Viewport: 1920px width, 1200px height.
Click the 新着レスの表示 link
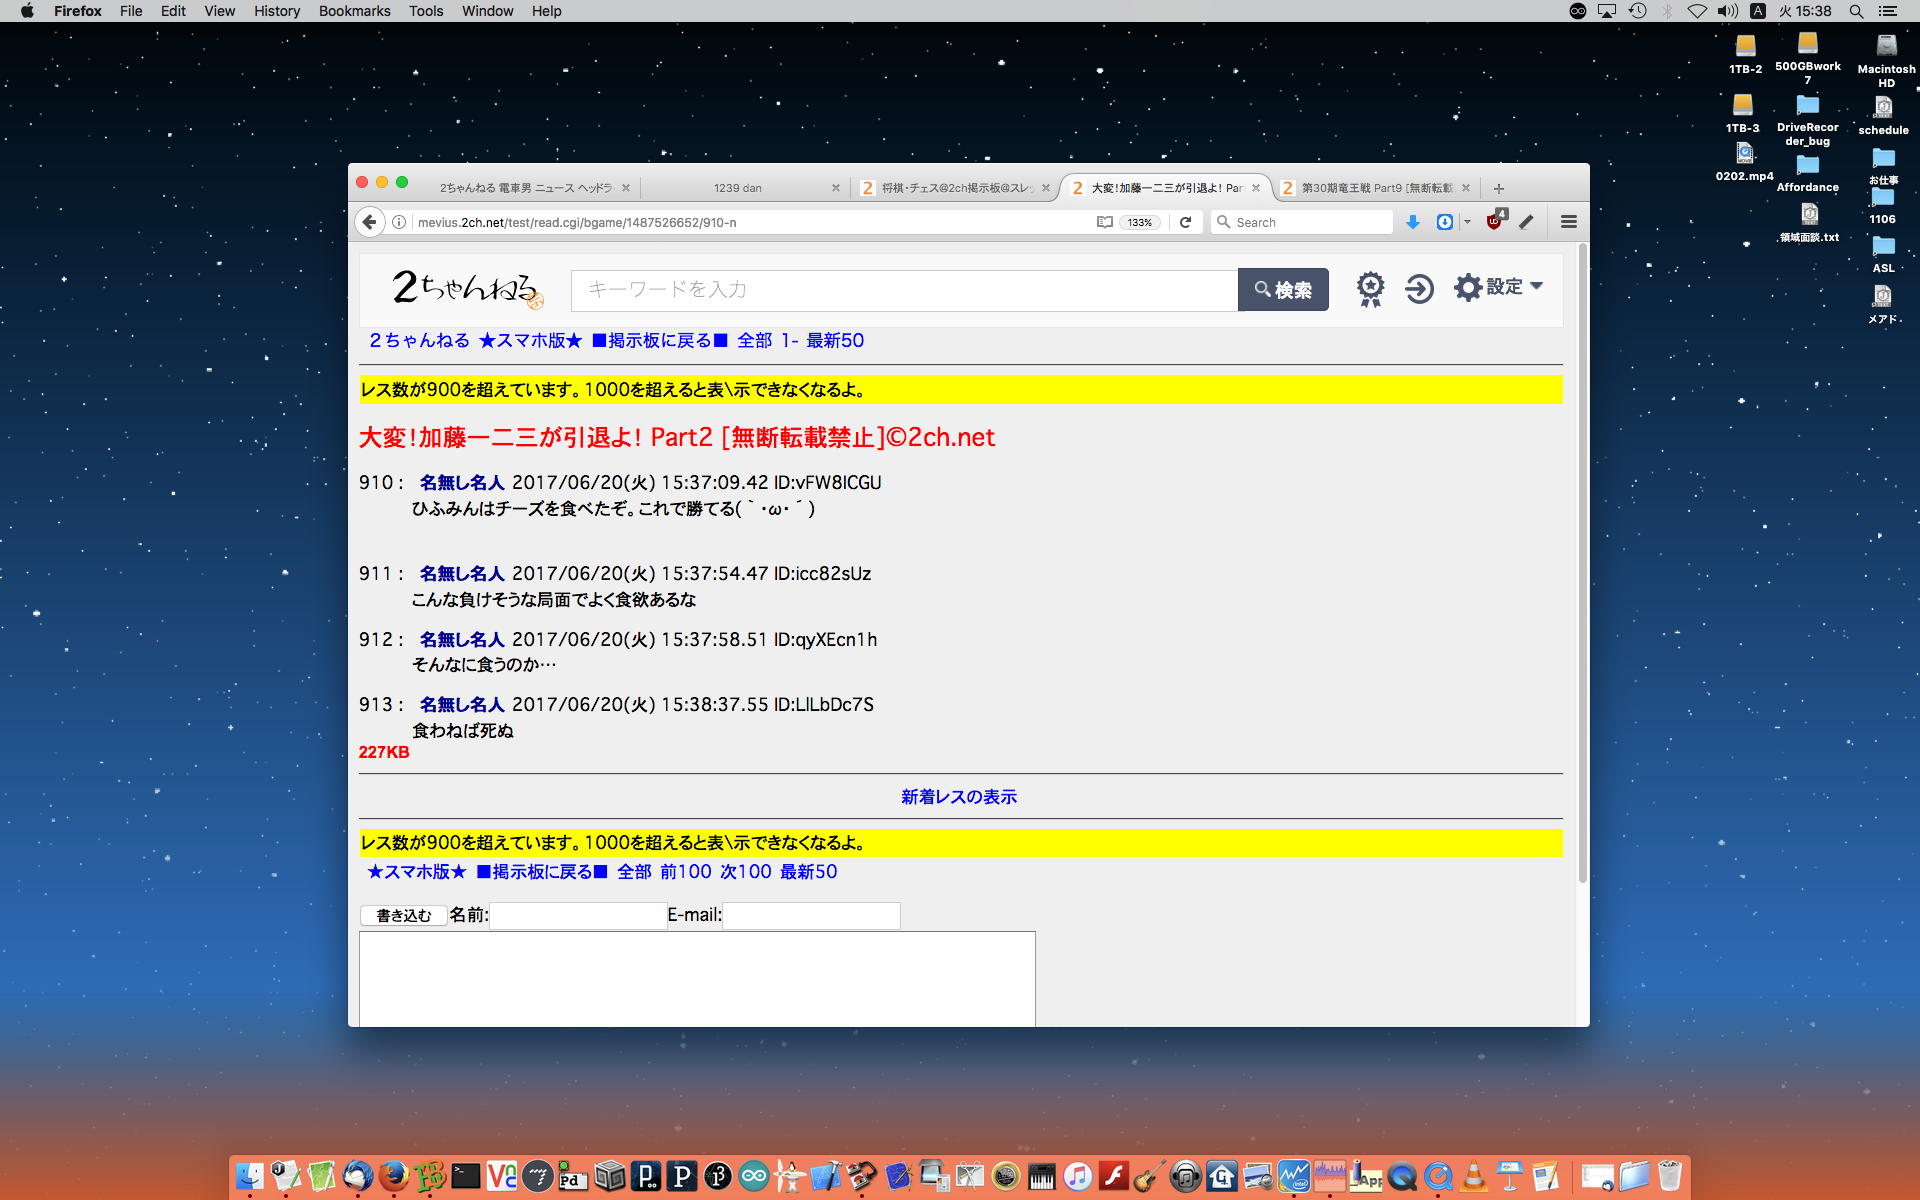(958, 797)
